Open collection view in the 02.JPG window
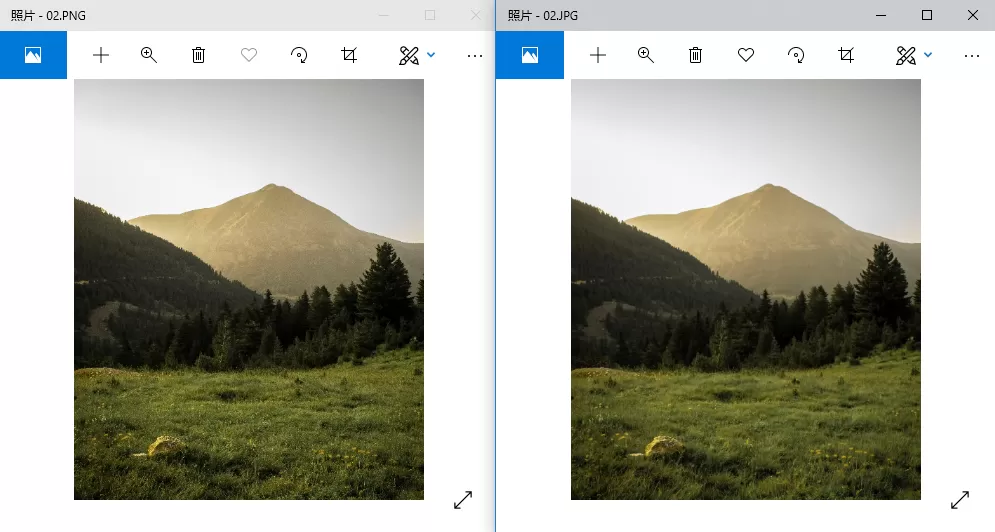The width and height of the screenshot is (995, 532). click(x=530, y=55)
